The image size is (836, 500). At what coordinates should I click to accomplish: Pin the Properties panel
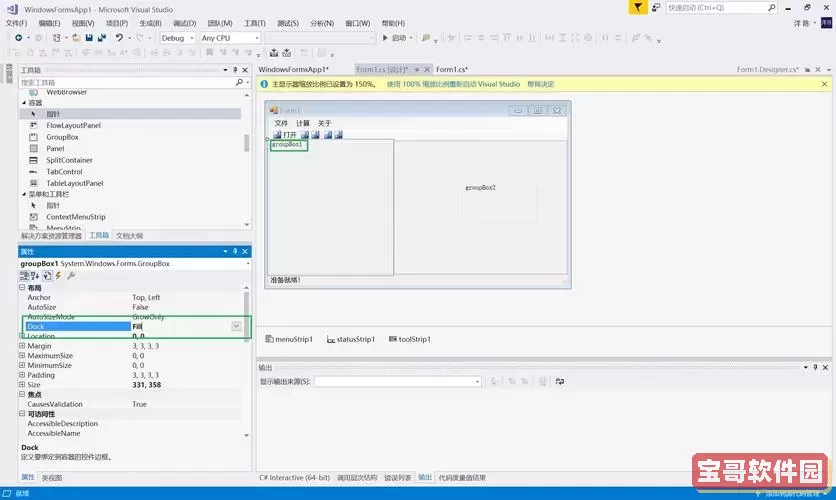click(x=235, y=251)
